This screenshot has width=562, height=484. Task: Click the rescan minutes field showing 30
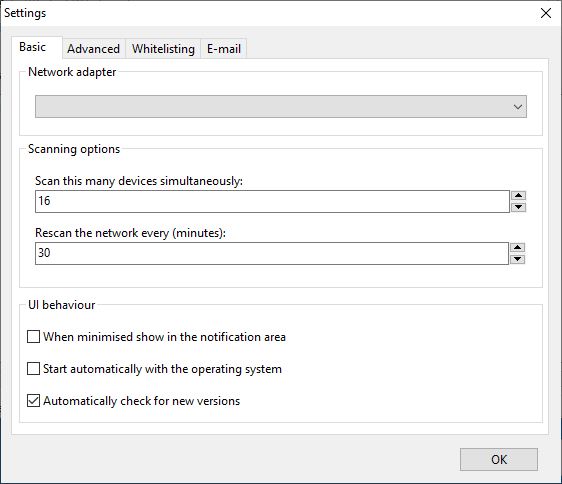(x=272, y=253)
